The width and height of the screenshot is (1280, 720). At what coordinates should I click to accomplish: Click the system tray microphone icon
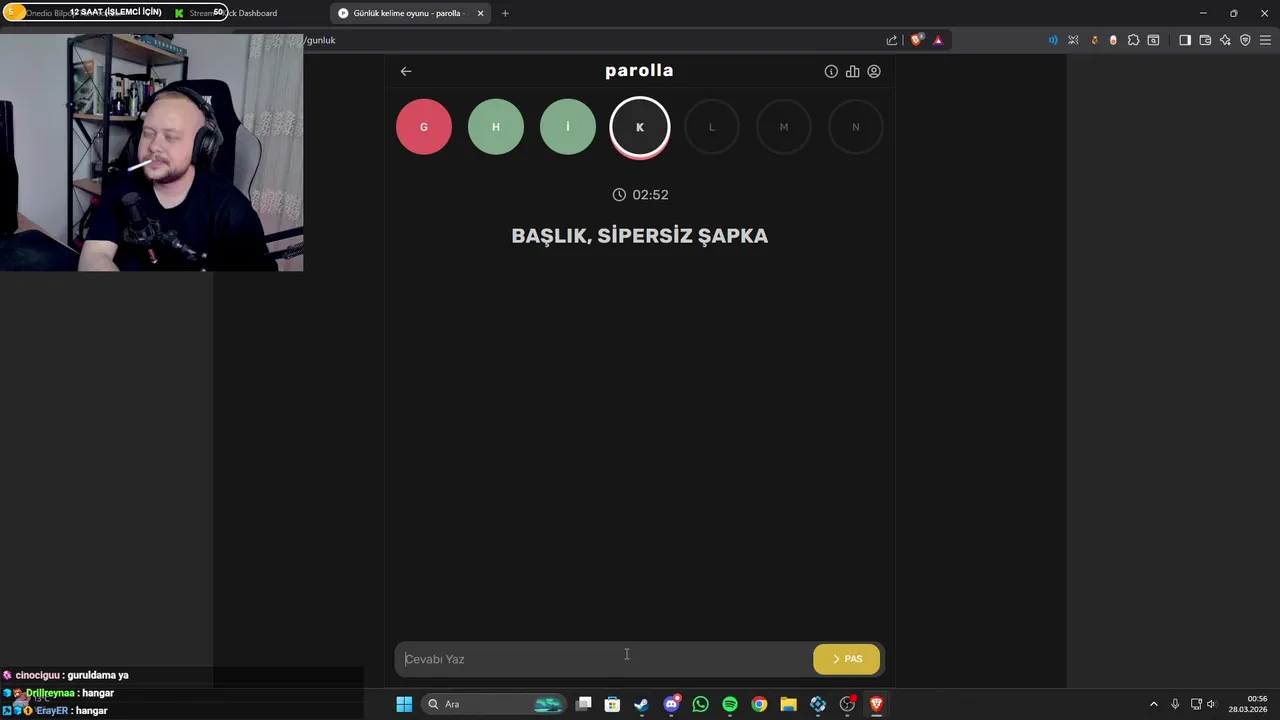1175,704
